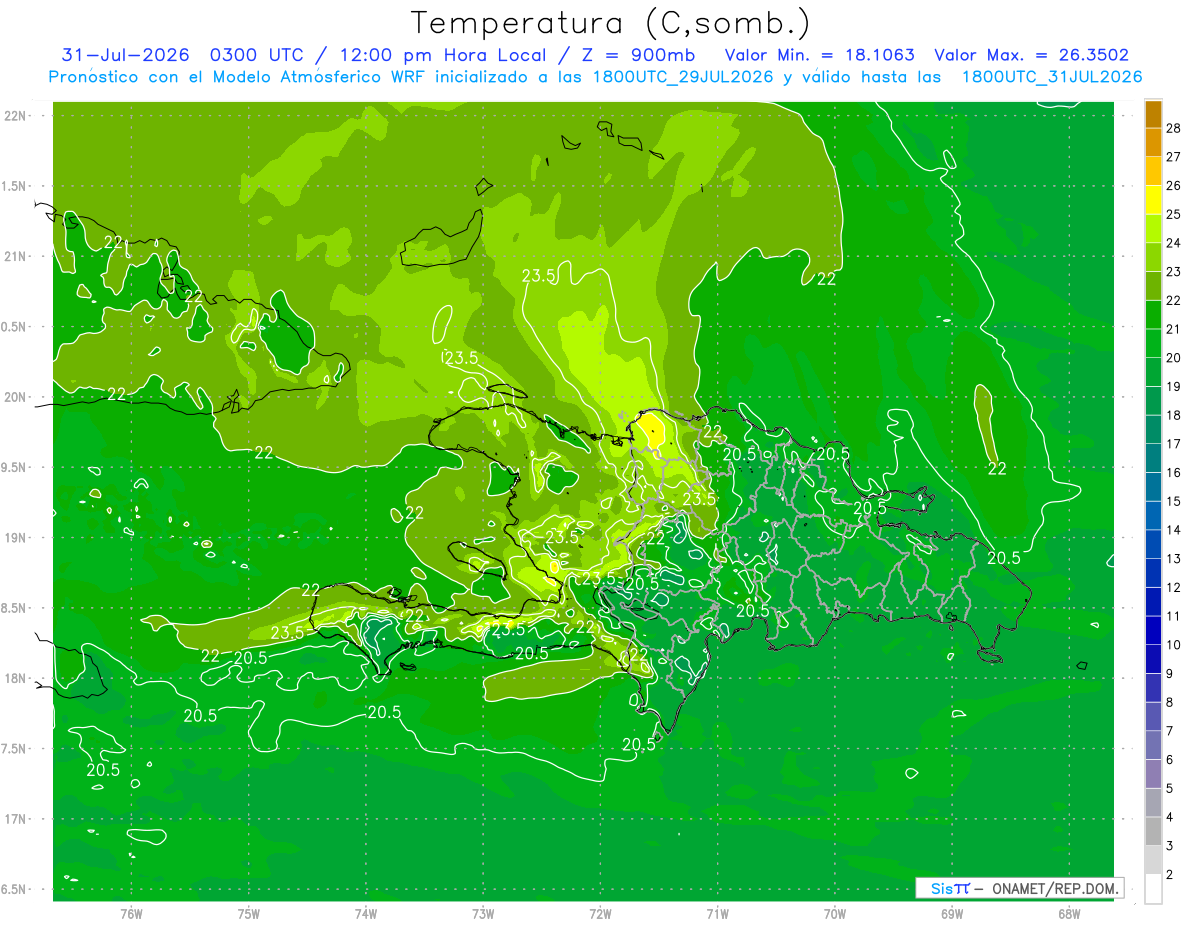
Task: Click the "23" label on the color scale
Action: (x=1174, y=271)
